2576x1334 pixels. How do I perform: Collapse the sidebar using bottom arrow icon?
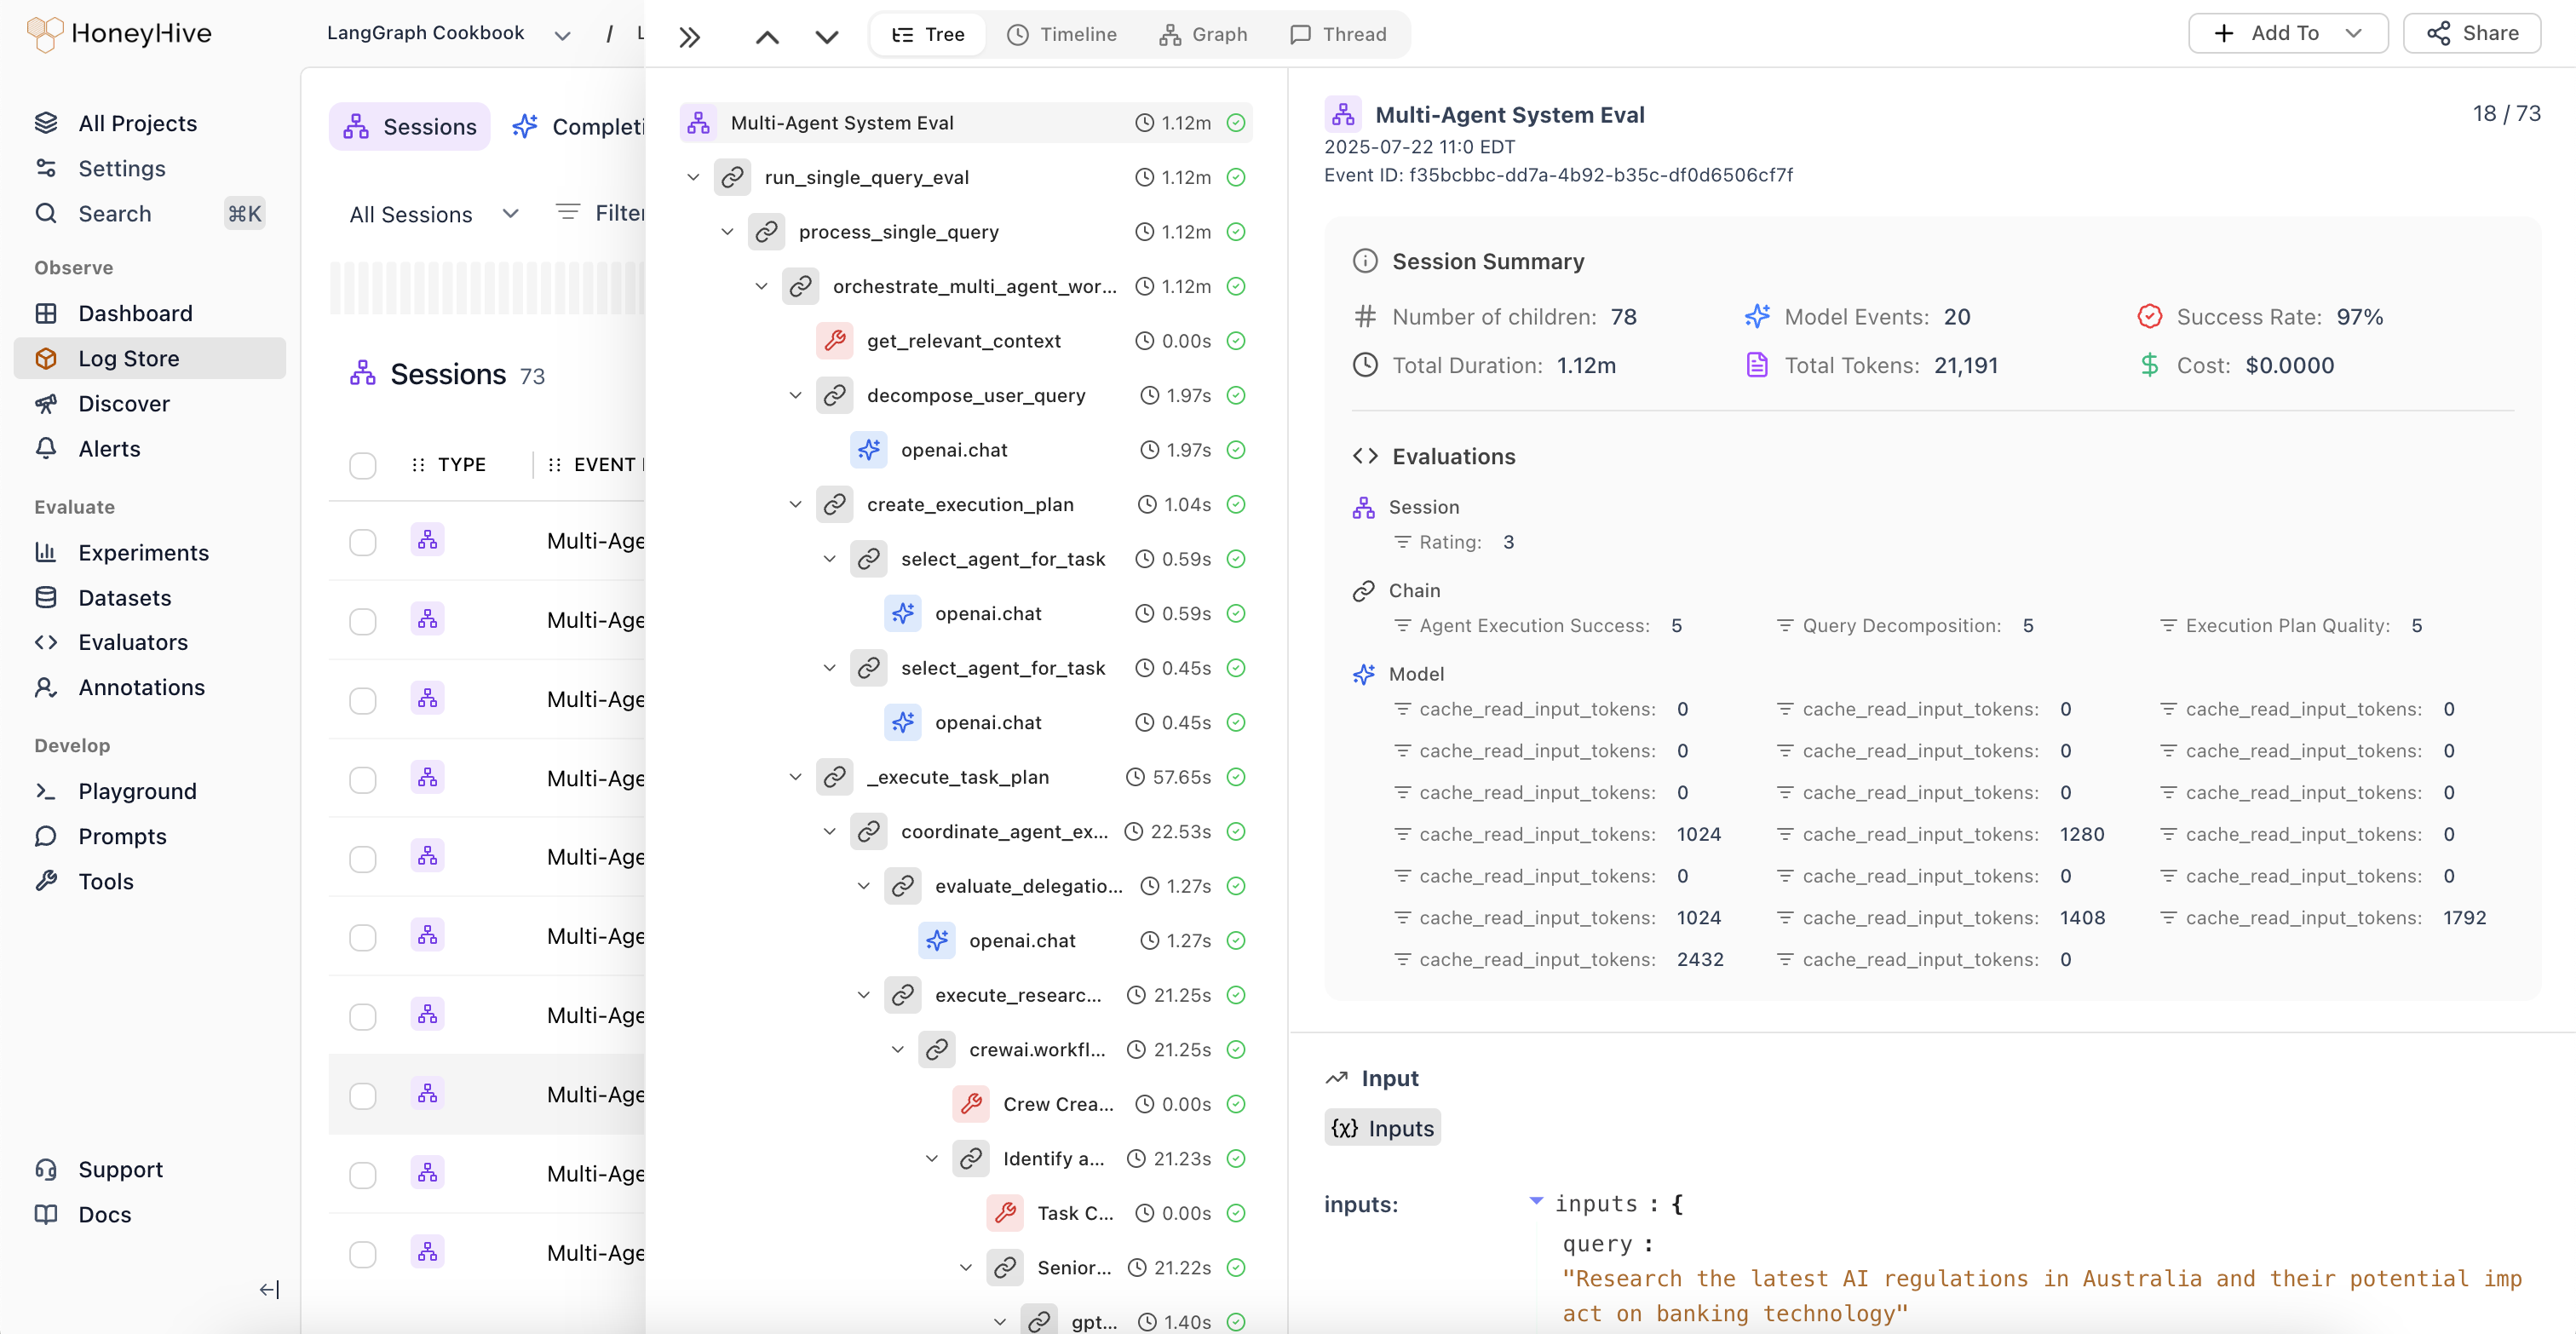[269, 1289]
